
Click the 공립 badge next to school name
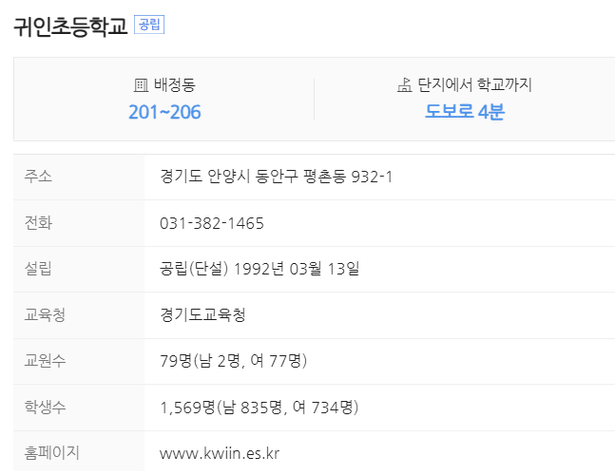(x=149, y=25)
